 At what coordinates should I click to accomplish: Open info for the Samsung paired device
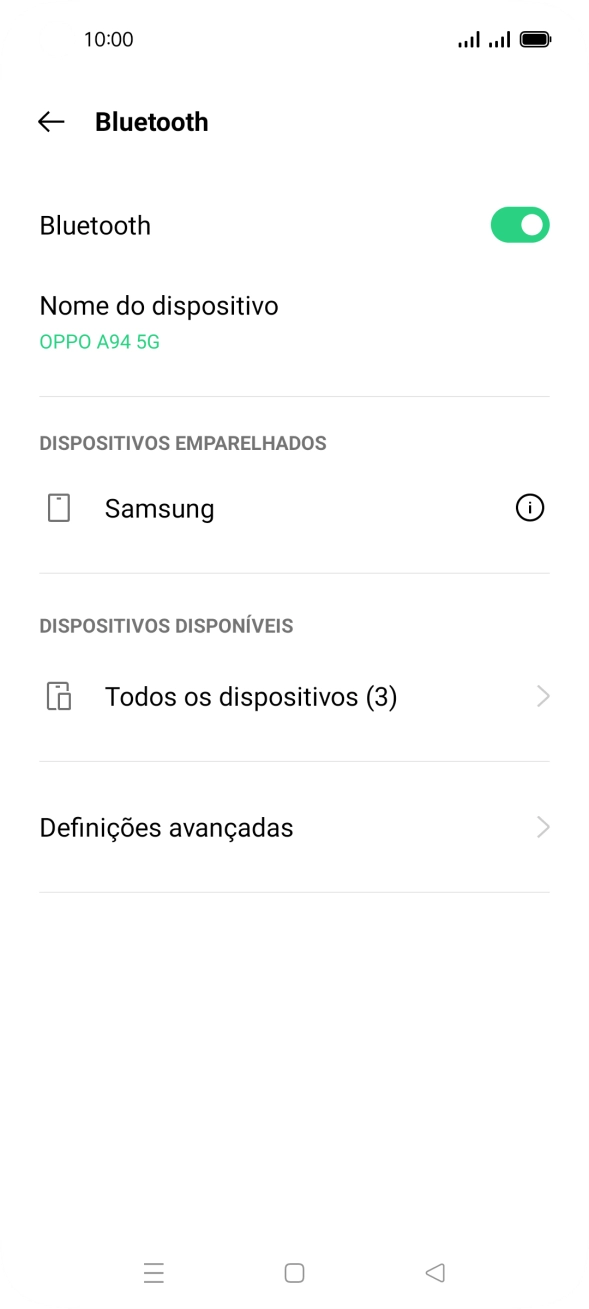531,508
